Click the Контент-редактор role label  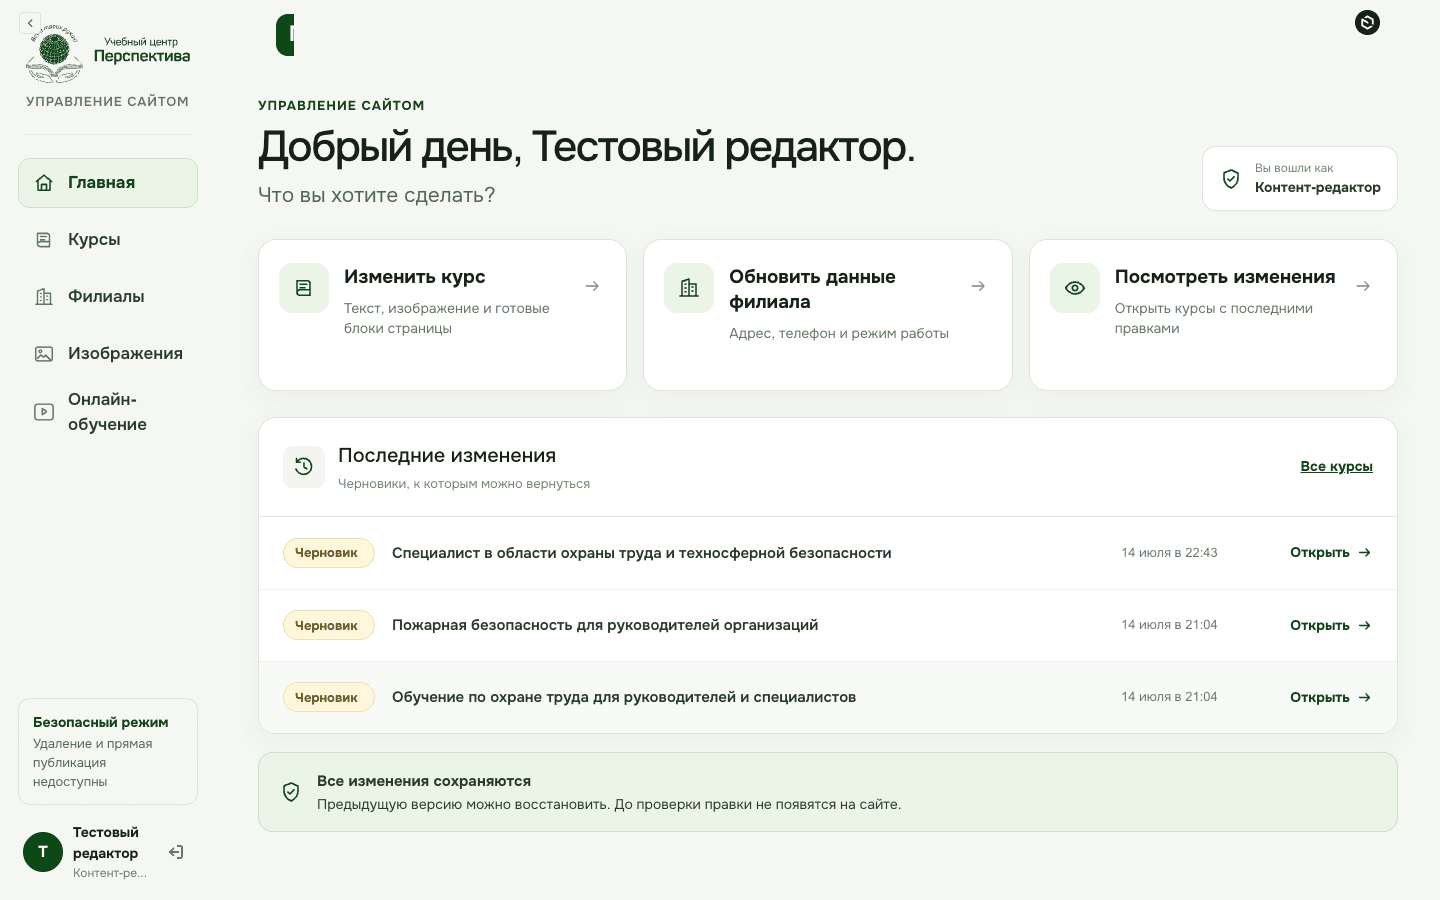[x=1317, y=187]
